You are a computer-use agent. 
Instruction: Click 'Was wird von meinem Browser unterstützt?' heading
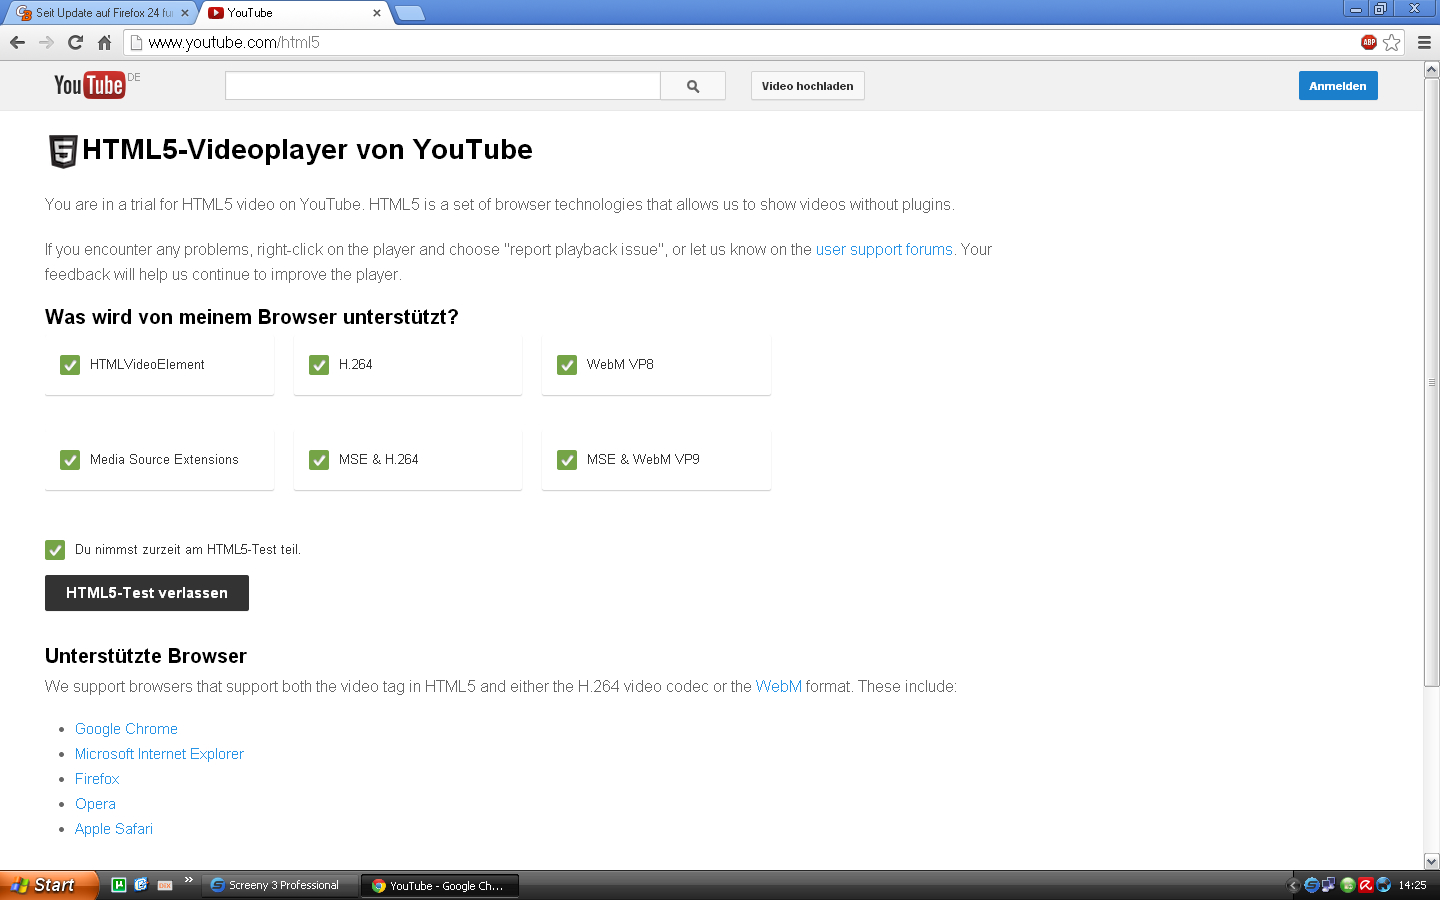coord(252,317)
